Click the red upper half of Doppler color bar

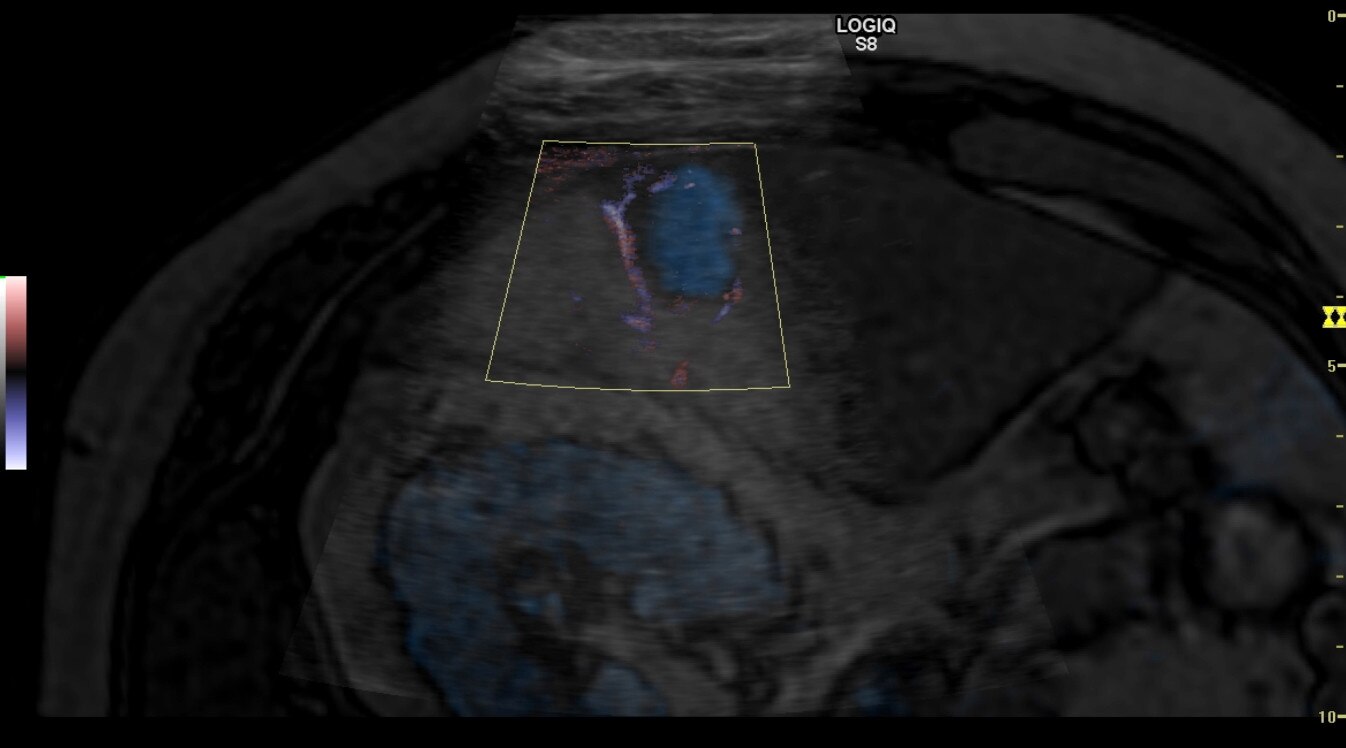pos(16,310)
